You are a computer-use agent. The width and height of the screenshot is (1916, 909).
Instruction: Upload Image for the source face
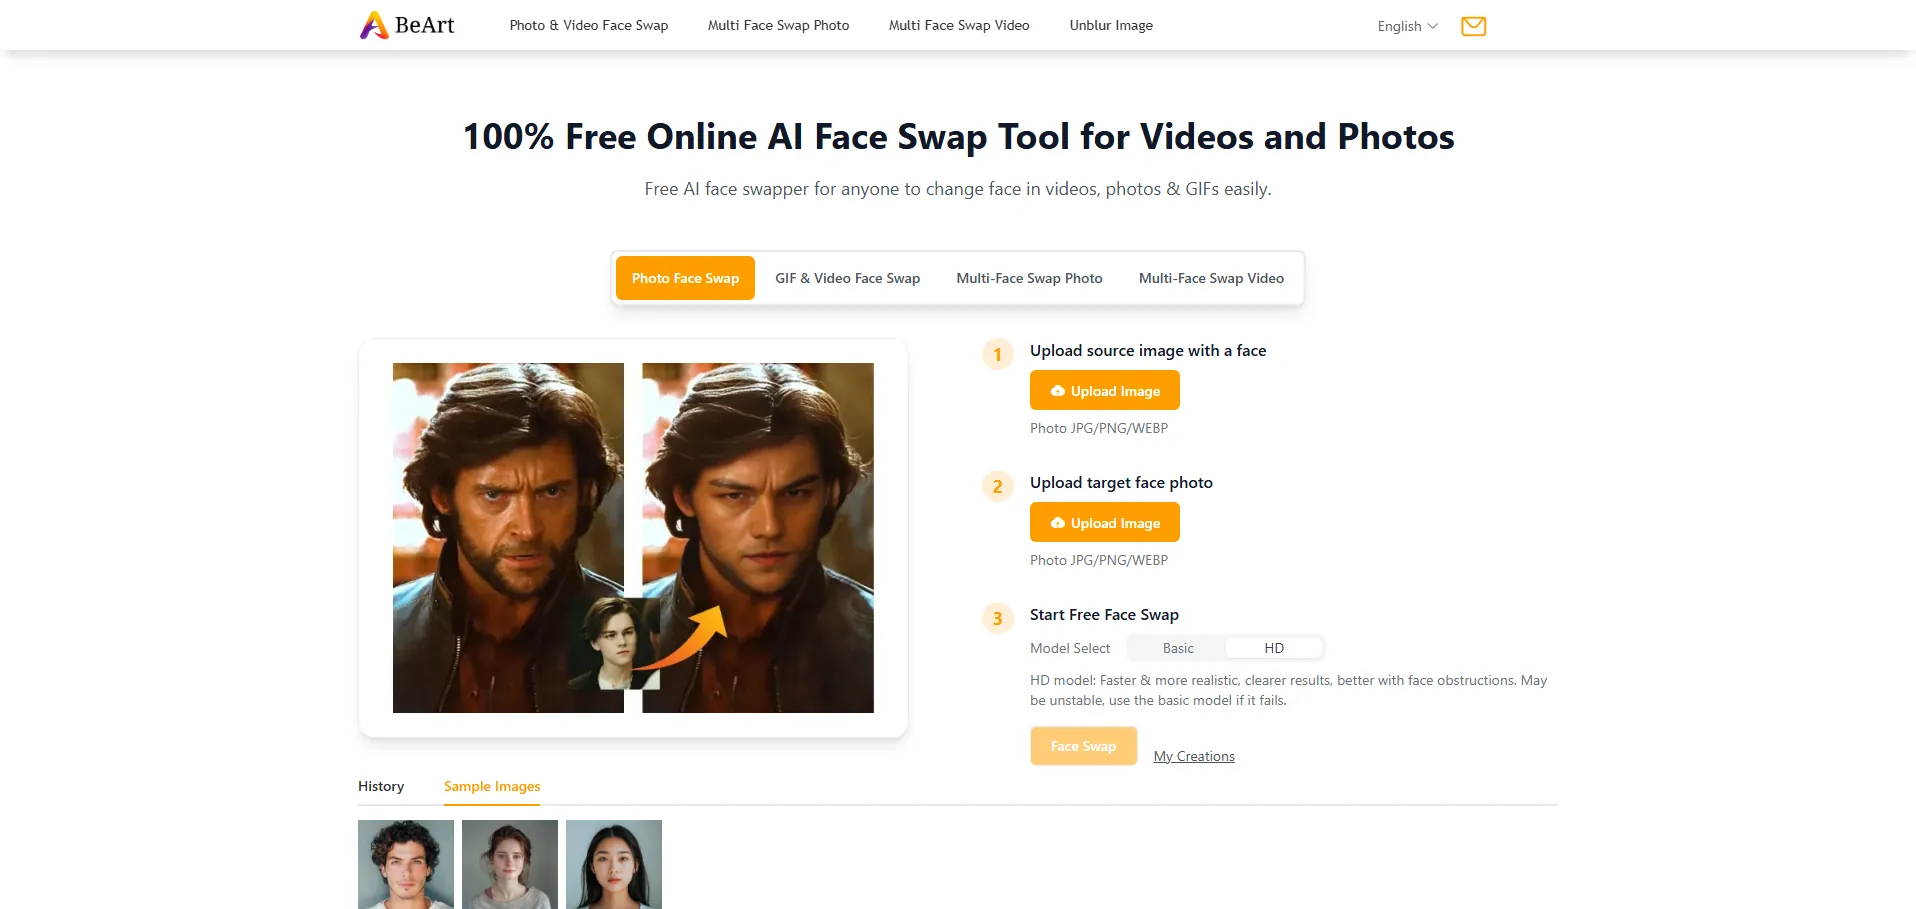1104,391
